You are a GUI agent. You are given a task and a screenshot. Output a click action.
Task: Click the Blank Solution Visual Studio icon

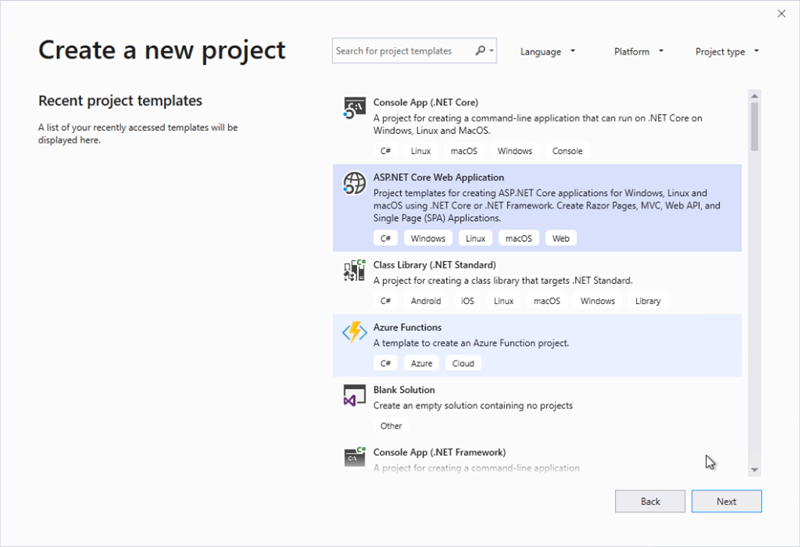pos(354,395)
